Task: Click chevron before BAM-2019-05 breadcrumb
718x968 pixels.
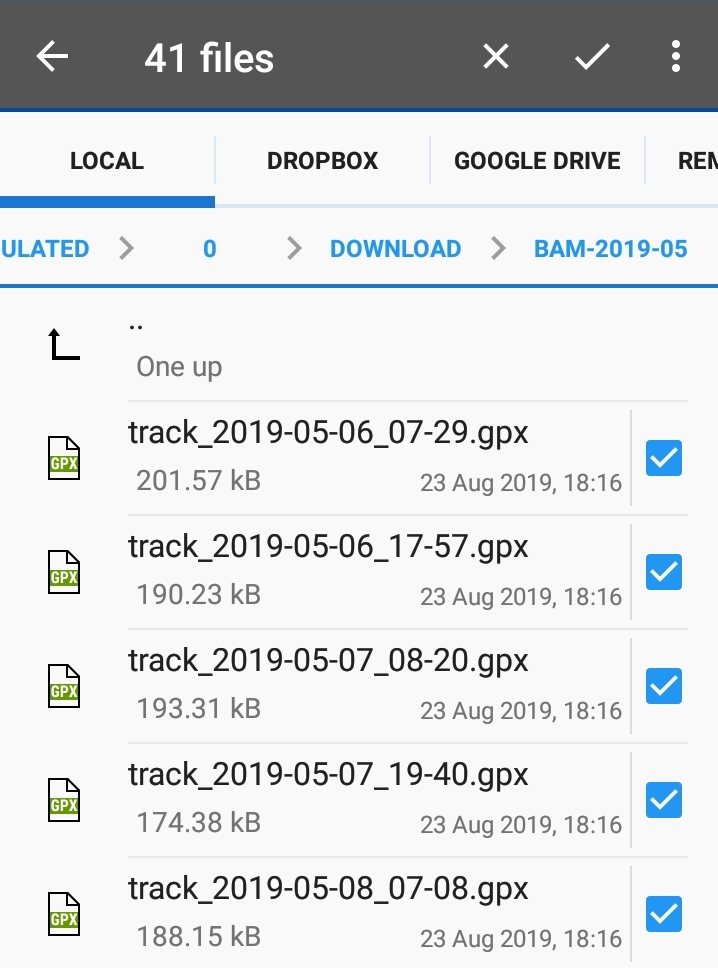Action: pyautogui.click(x=498, y=248)
